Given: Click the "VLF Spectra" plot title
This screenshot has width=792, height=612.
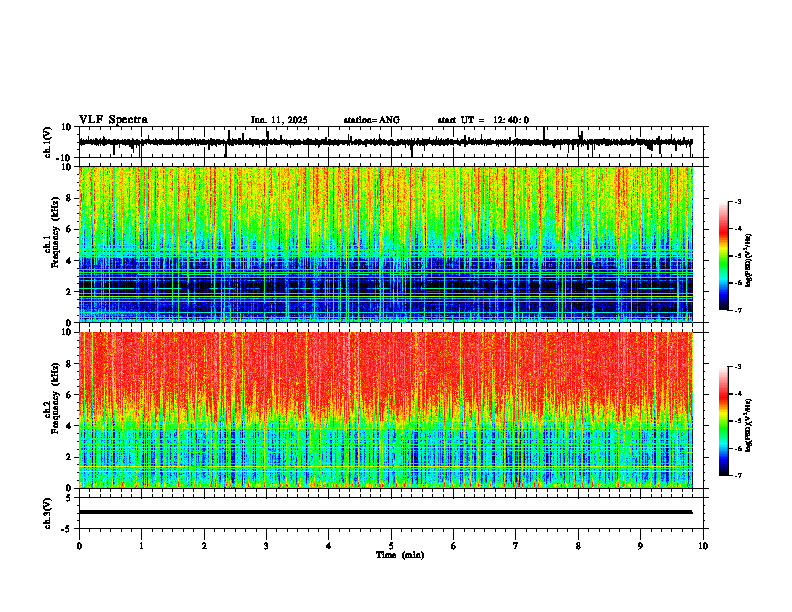Looking at the screenshot, I should [x=113, y=120].
